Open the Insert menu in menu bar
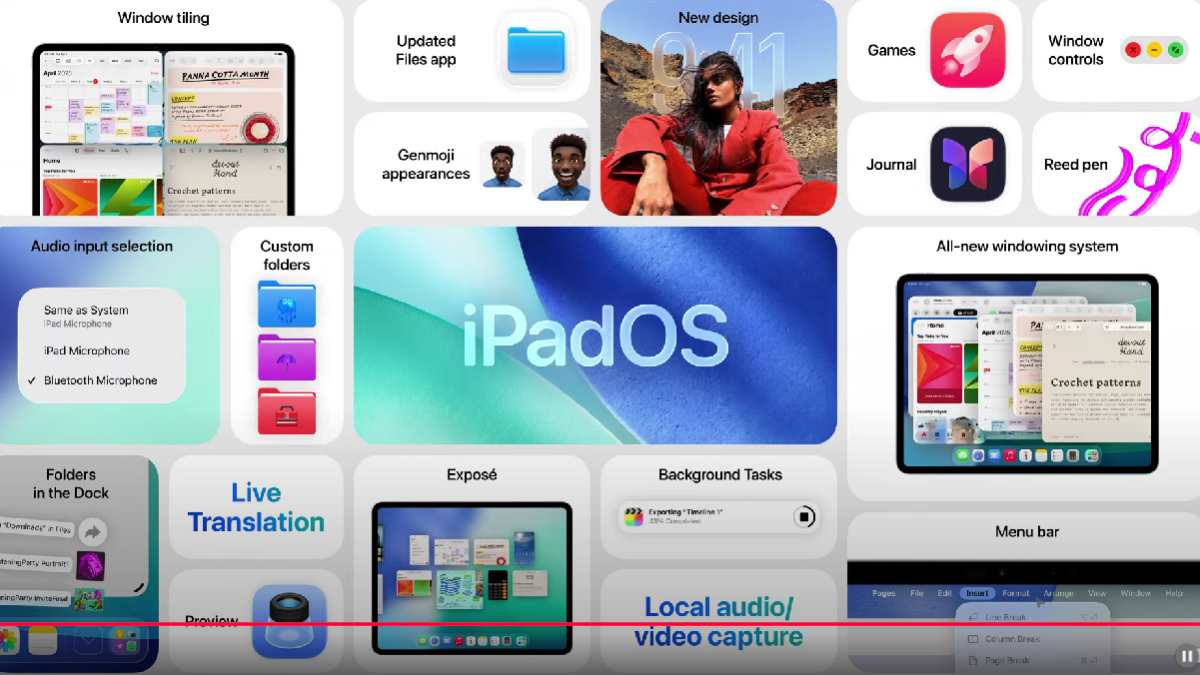Screen dimensions: 1200x675 tap(977, 593)
